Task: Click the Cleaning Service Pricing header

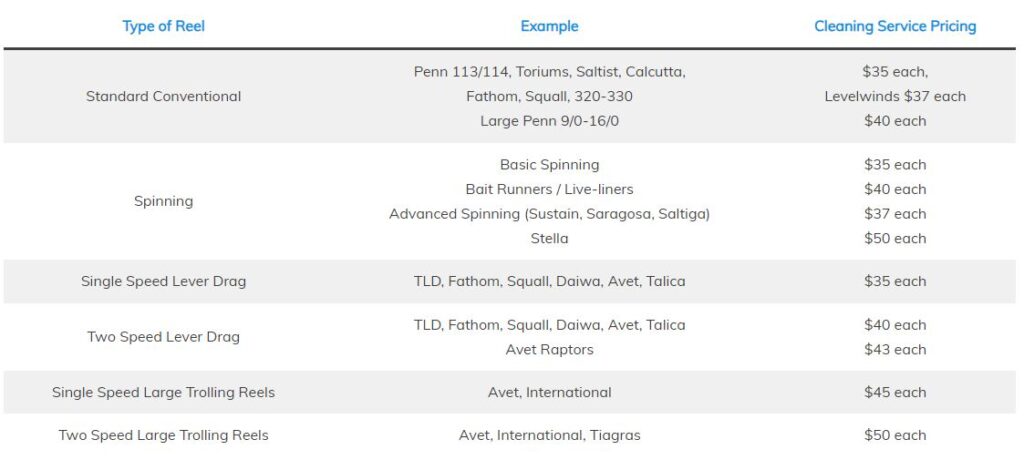Action: pyautogui.click(x=895, y=26)
